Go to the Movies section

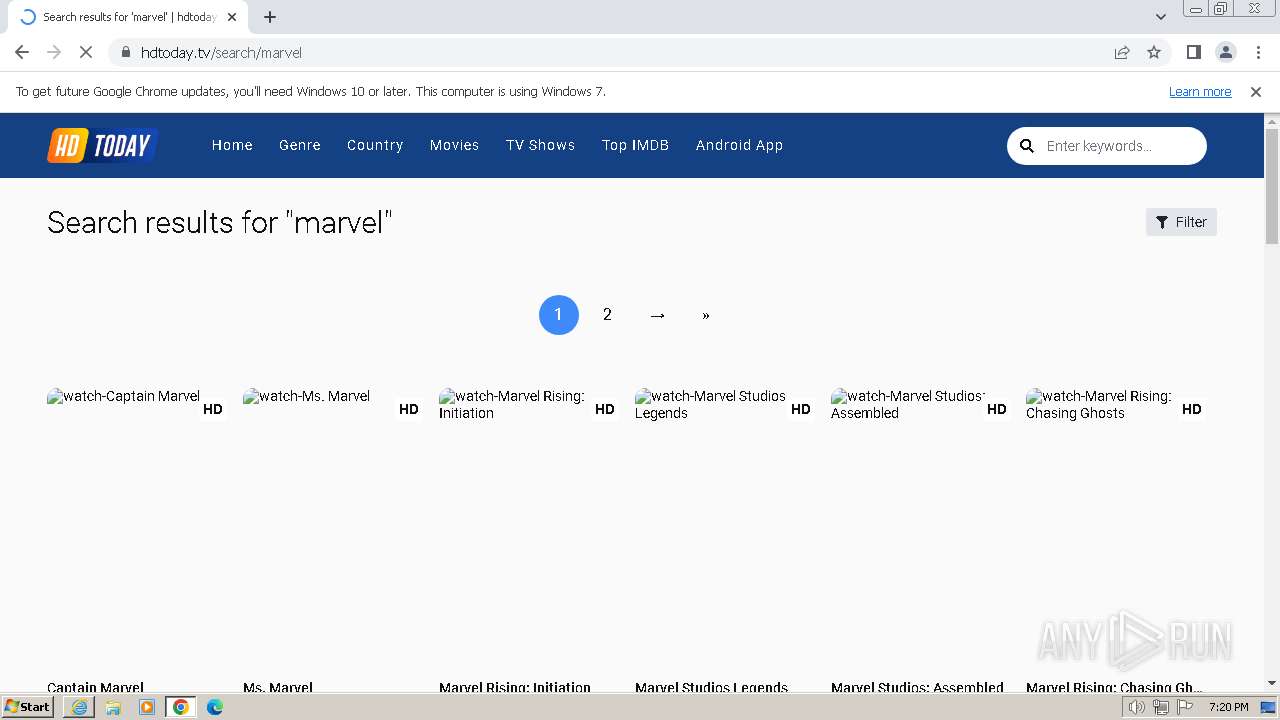(x=455, y=145)
